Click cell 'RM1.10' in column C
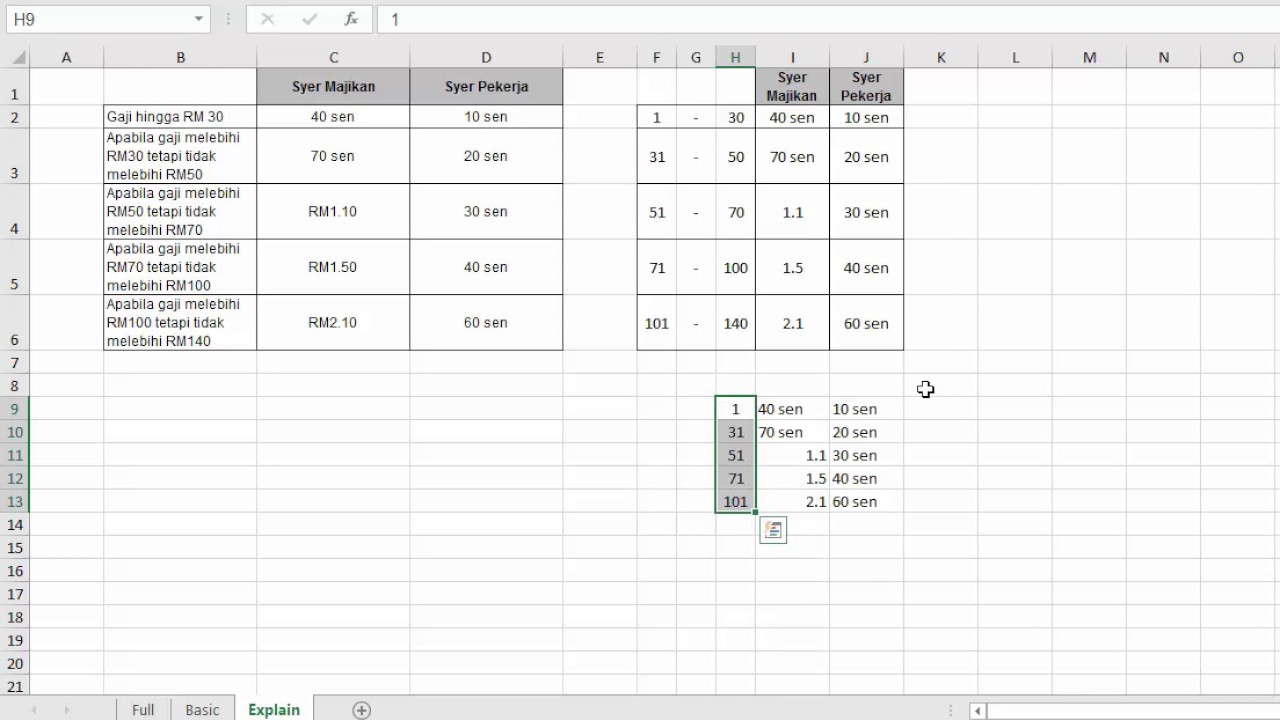 pos(333,211)
